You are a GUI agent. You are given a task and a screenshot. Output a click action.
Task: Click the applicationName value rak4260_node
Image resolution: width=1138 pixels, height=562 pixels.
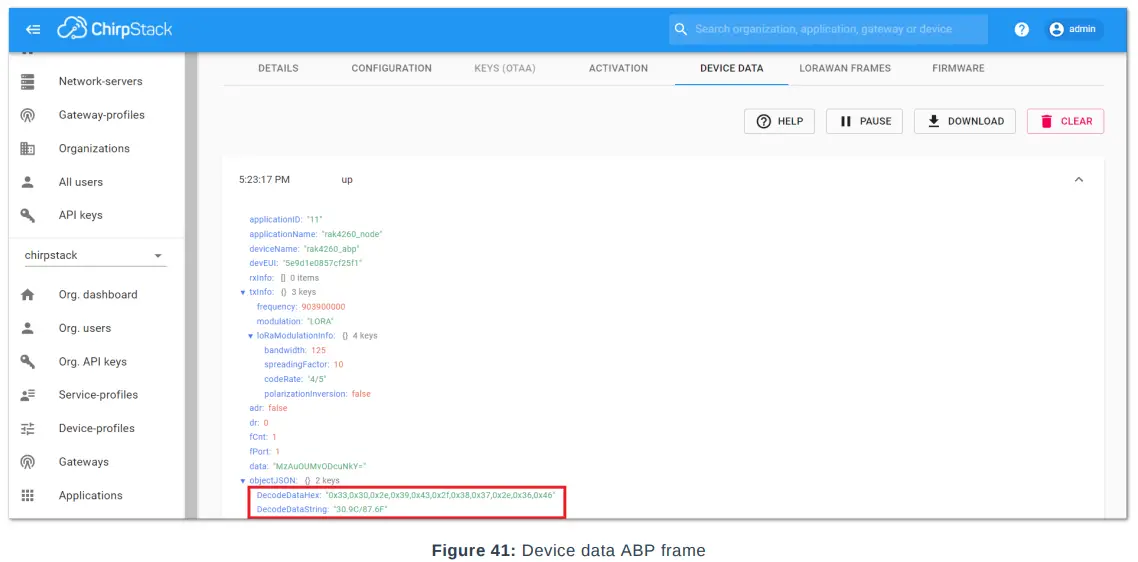(x=352, y=234)
